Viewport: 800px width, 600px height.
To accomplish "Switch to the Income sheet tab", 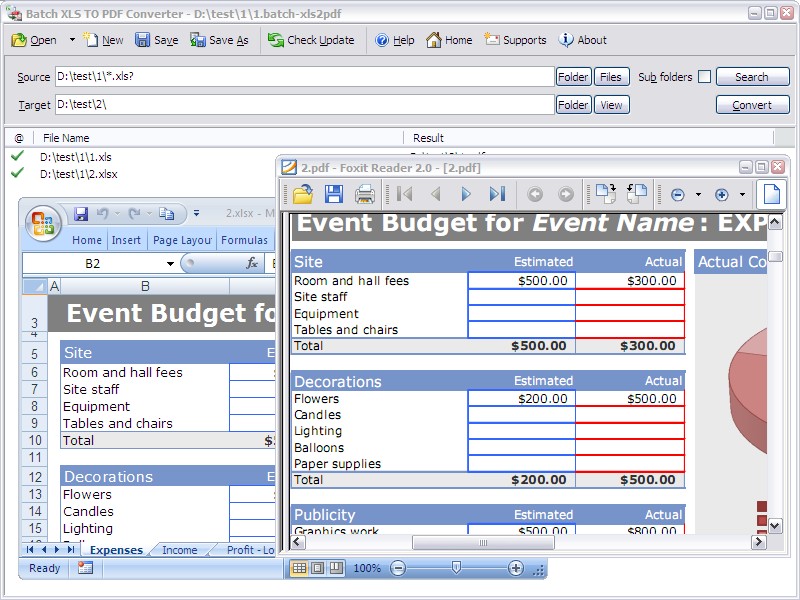I will tap(180, 550).
